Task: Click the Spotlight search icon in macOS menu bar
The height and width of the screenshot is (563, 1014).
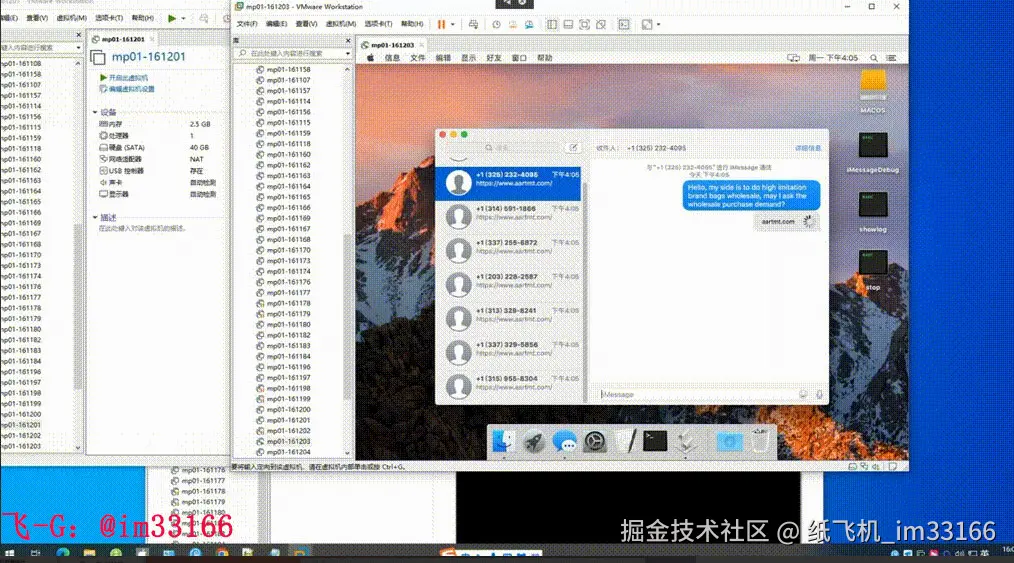Action: coord(874,58)
